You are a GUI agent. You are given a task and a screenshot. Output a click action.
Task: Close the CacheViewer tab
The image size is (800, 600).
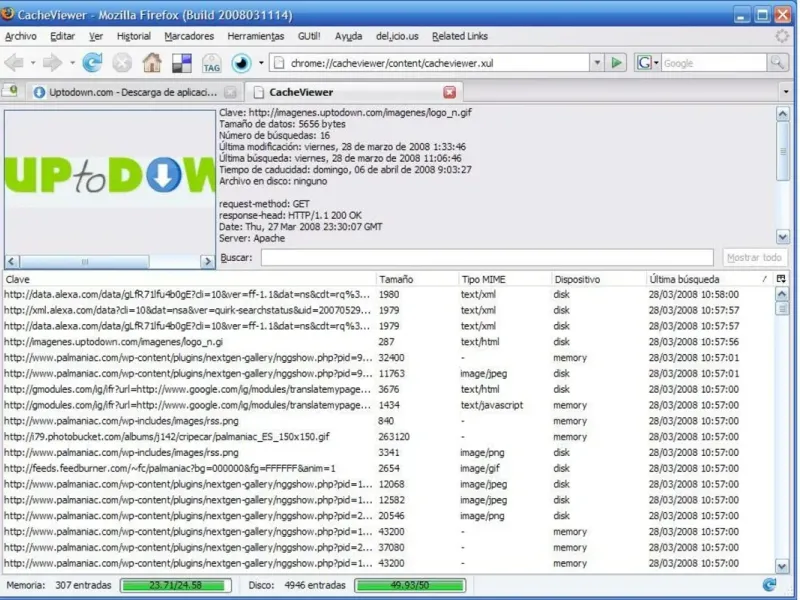449,92
